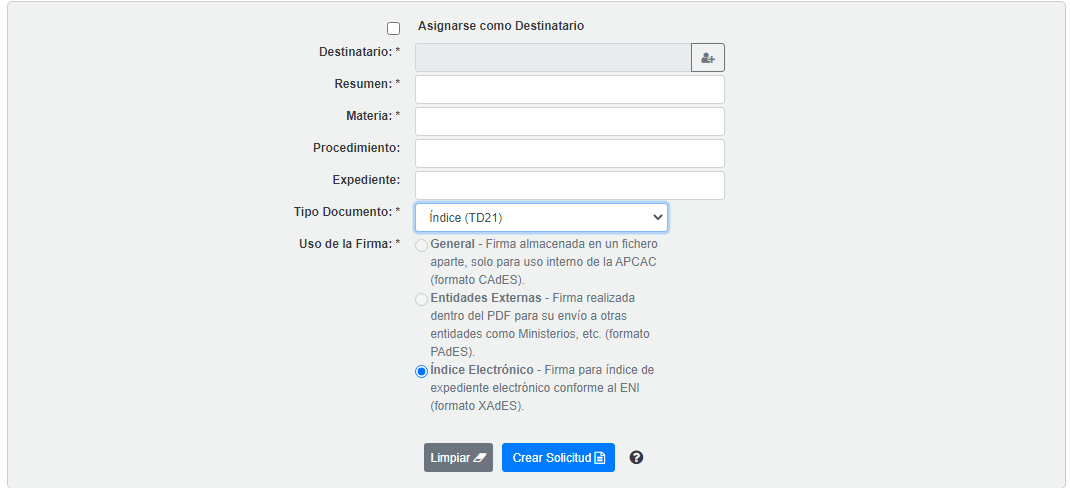The height and width of the screenshot is (488, 1070).
Task: Click the Procedimiento label text
Action: (x=356, y=147)
